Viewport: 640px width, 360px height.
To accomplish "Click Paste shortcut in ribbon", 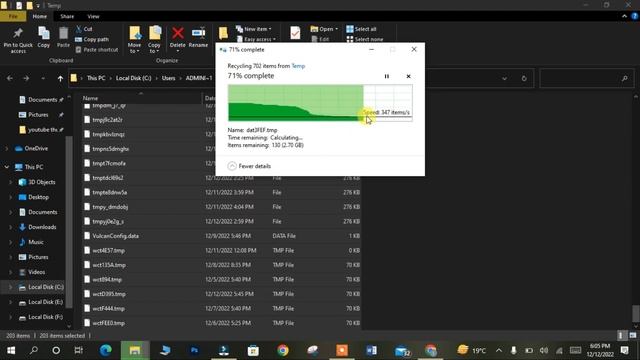I will [x=97, y=50].
